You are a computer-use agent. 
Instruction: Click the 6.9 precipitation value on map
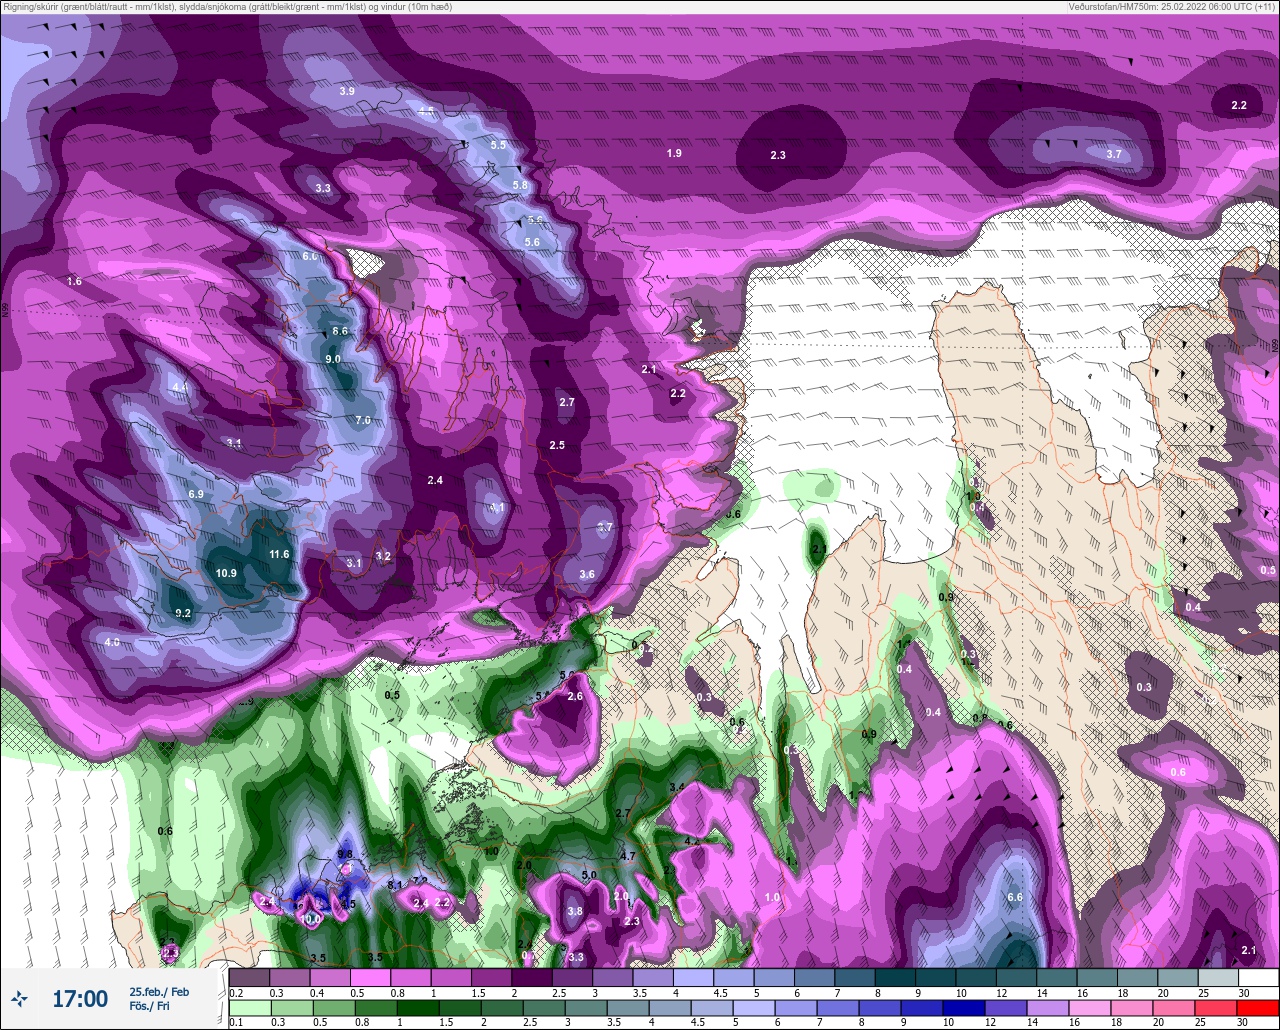click(196, 494)
